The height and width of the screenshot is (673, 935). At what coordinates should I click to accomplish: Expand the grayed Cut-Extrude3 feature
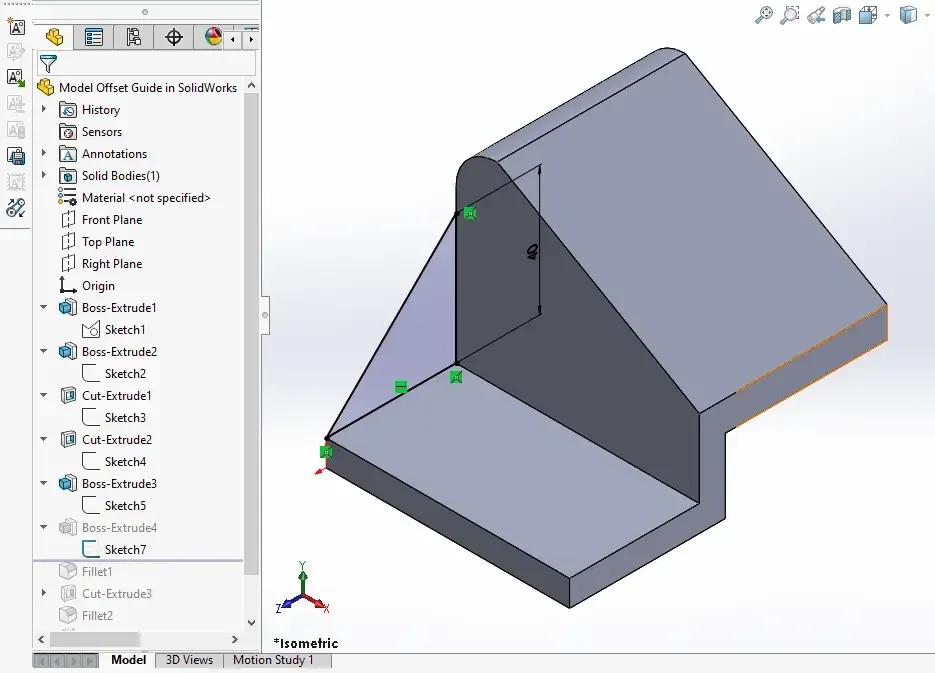point(44,593)
